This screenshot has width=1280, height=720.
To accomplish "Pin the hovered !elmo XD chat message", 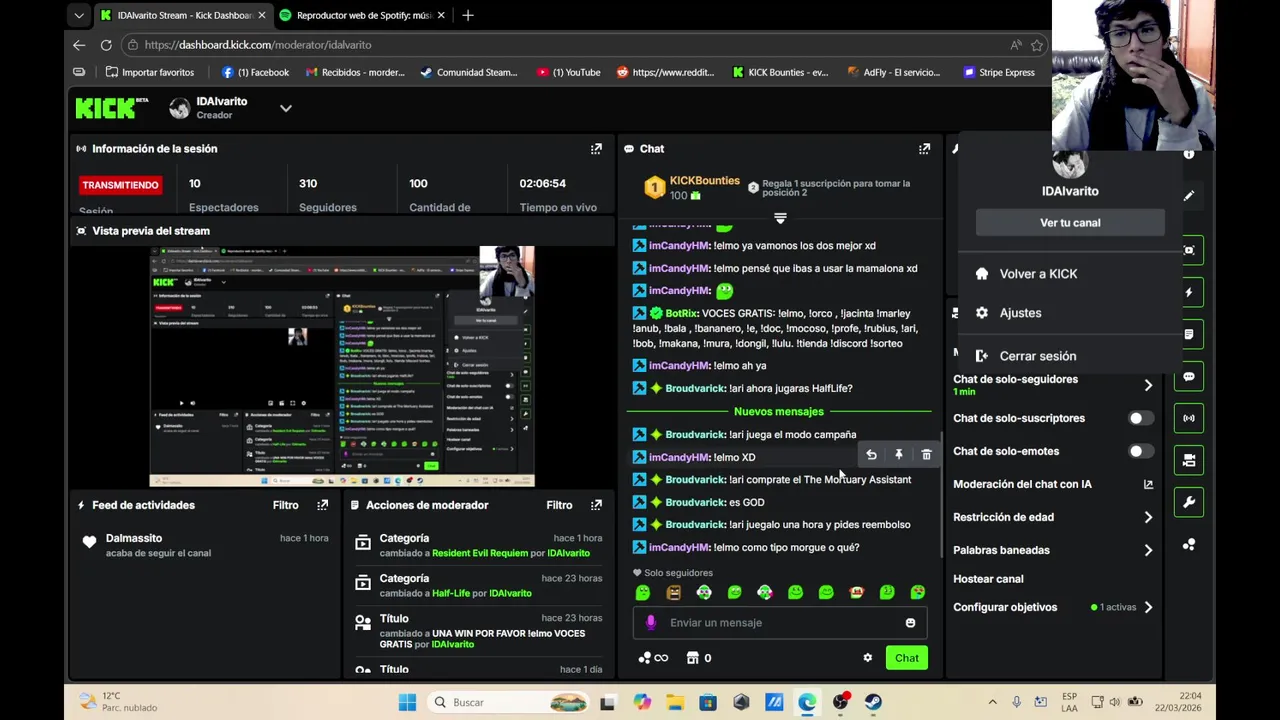I will pyautogui.click(x=898, y=455).
